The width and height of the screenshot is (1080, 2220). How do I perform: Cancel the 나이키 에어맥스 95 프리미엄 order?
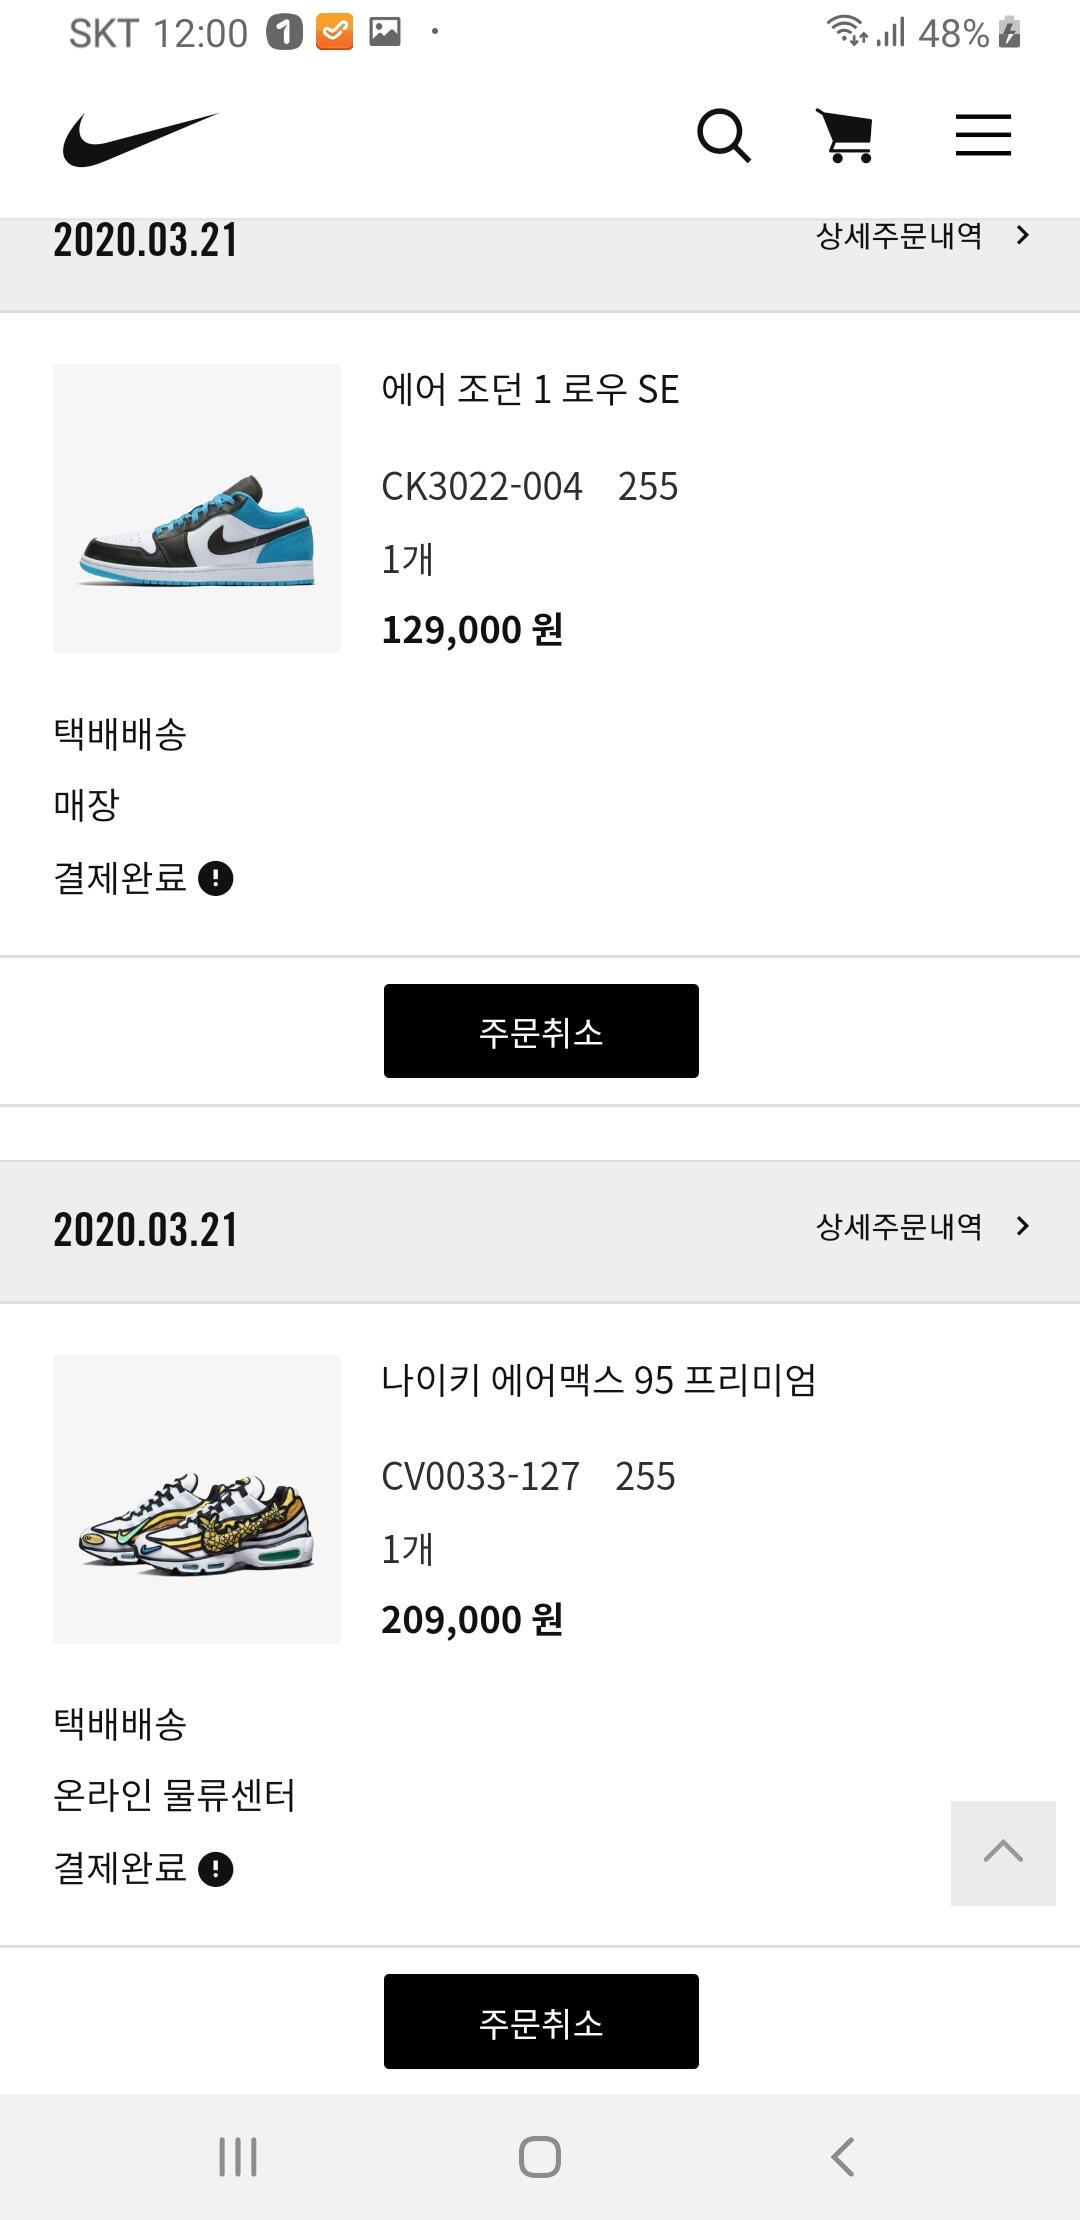tap(541, 2021)
